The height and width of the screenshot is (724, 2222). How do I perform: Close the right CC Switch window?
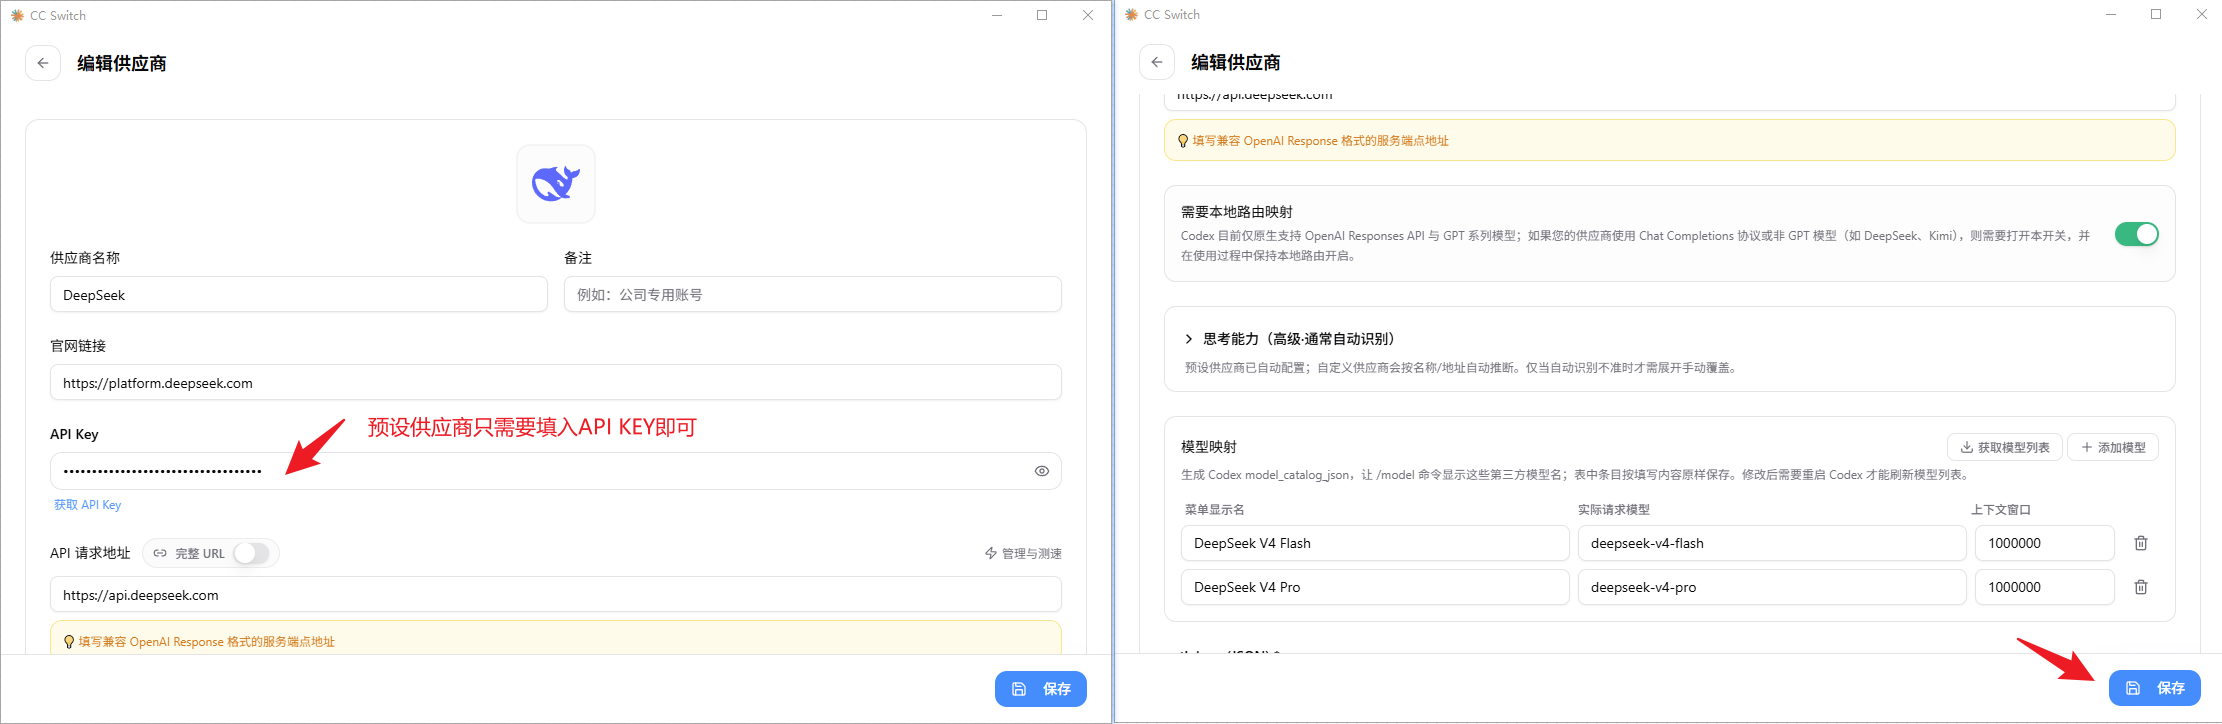(x=2201, y=14)
